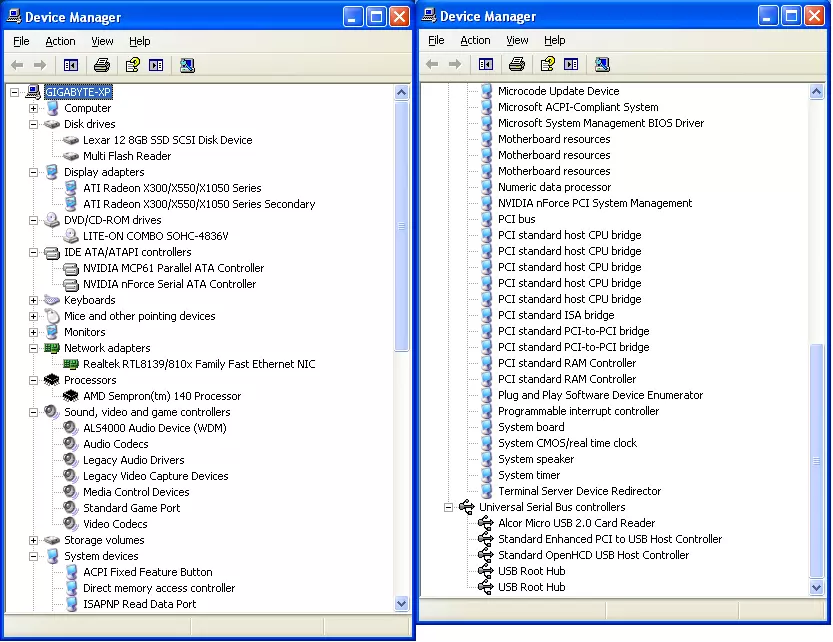Screen dimensions: 833x642
Task: Select NVIDIA nForce PCI System Management
Action: [595, 203]
